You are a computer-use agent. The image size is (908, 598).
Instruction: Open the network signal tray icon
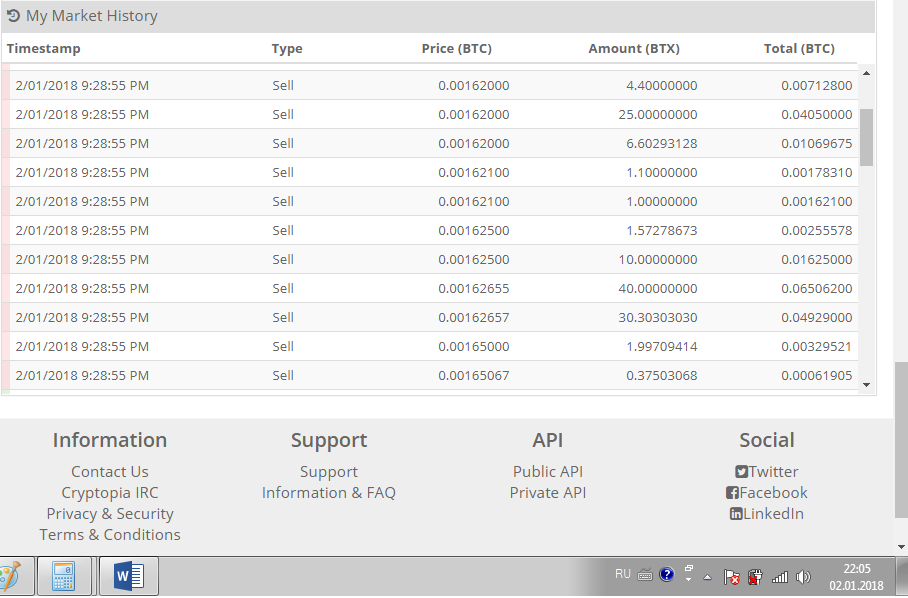[780, 577]
